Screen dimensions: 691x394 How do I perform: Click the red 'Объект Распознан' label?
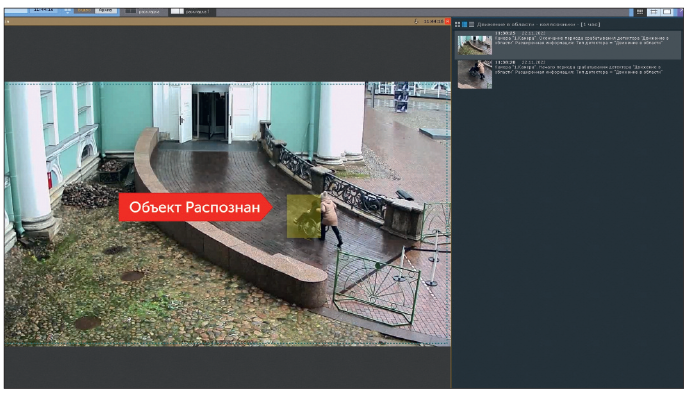pos(195,207)
